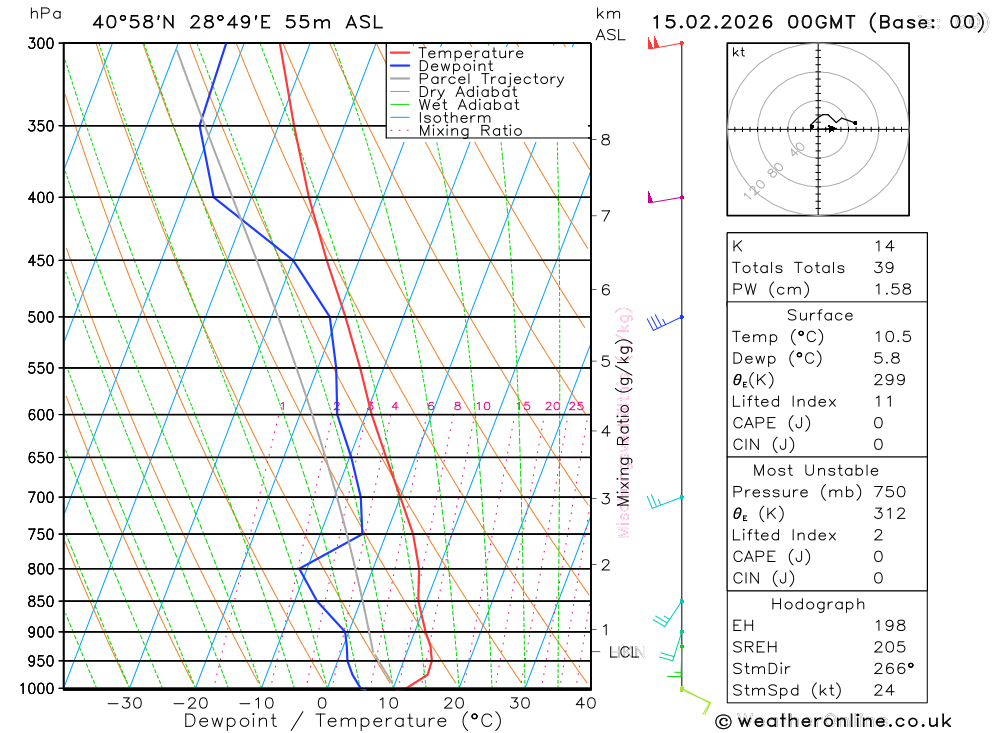Click the 300 hPa pressure axis label
The width and height of the screenshot is (1000, 733).
(41, 43)
